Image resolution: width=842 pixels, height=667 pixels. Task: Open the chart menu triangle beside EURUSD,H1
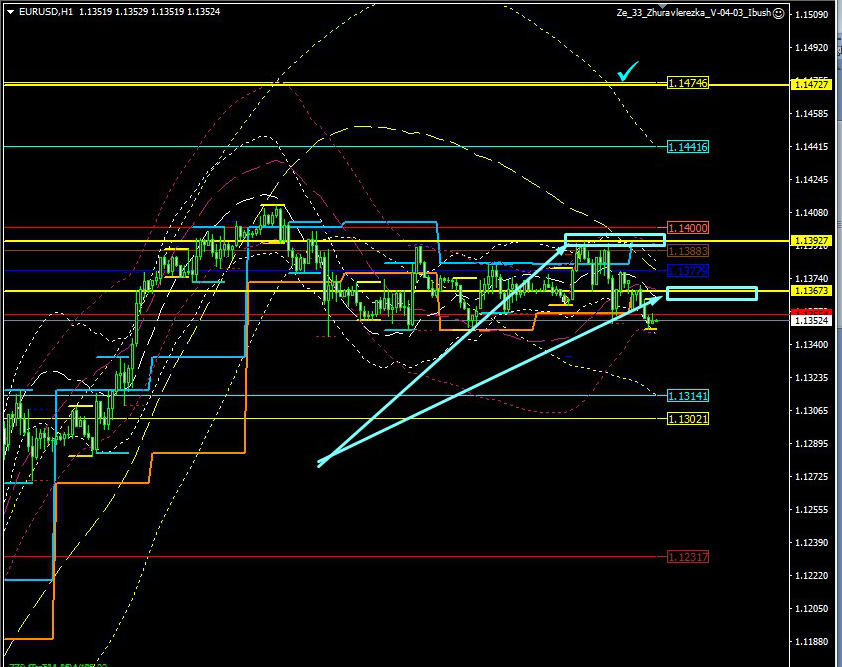click(x=10, y=12)
